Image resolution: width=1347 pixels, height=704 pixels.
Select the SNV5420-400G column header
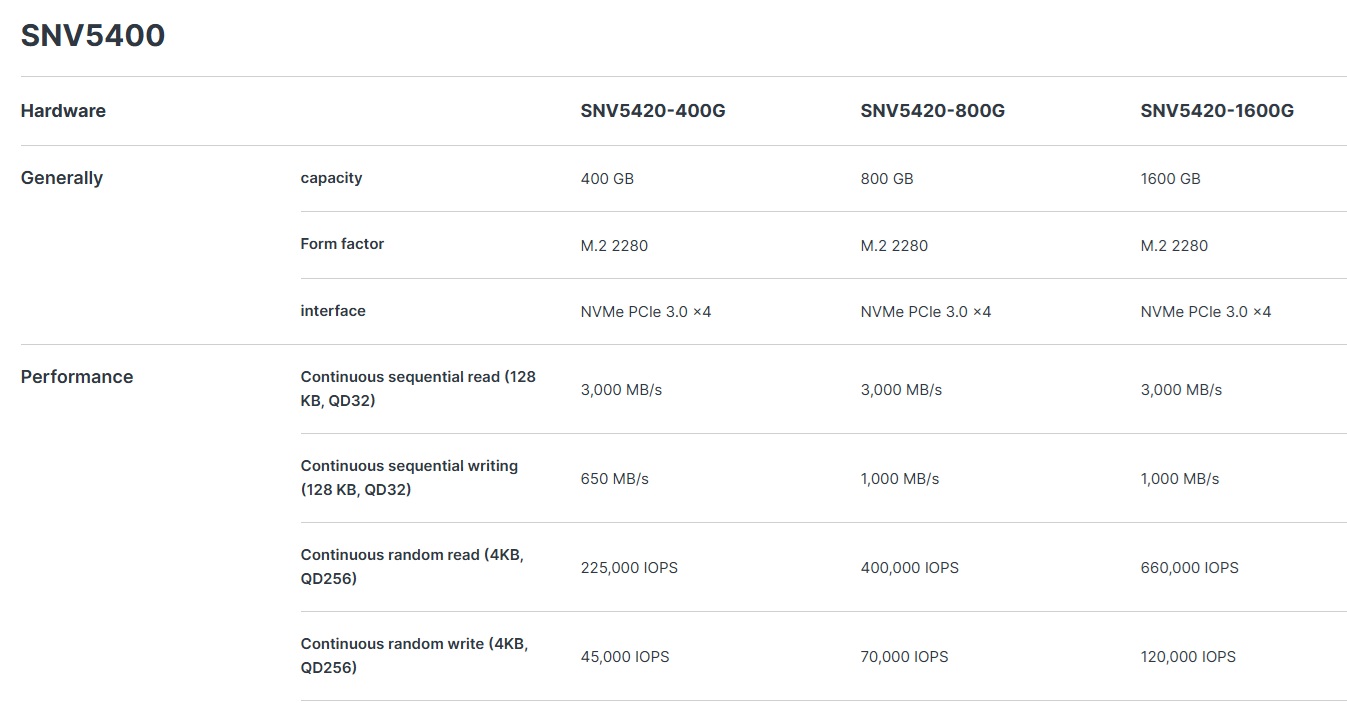(x=653, y=111)
